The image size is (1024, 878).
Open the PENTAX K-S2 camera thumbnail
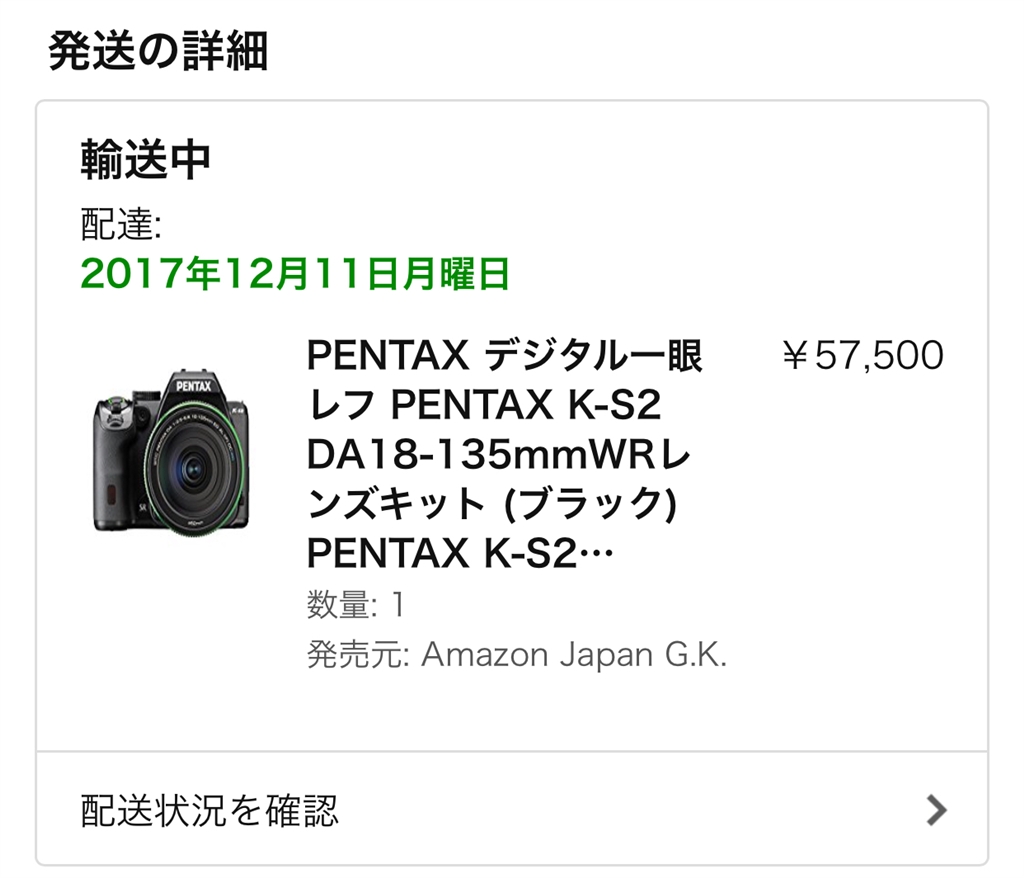(172, 452)
